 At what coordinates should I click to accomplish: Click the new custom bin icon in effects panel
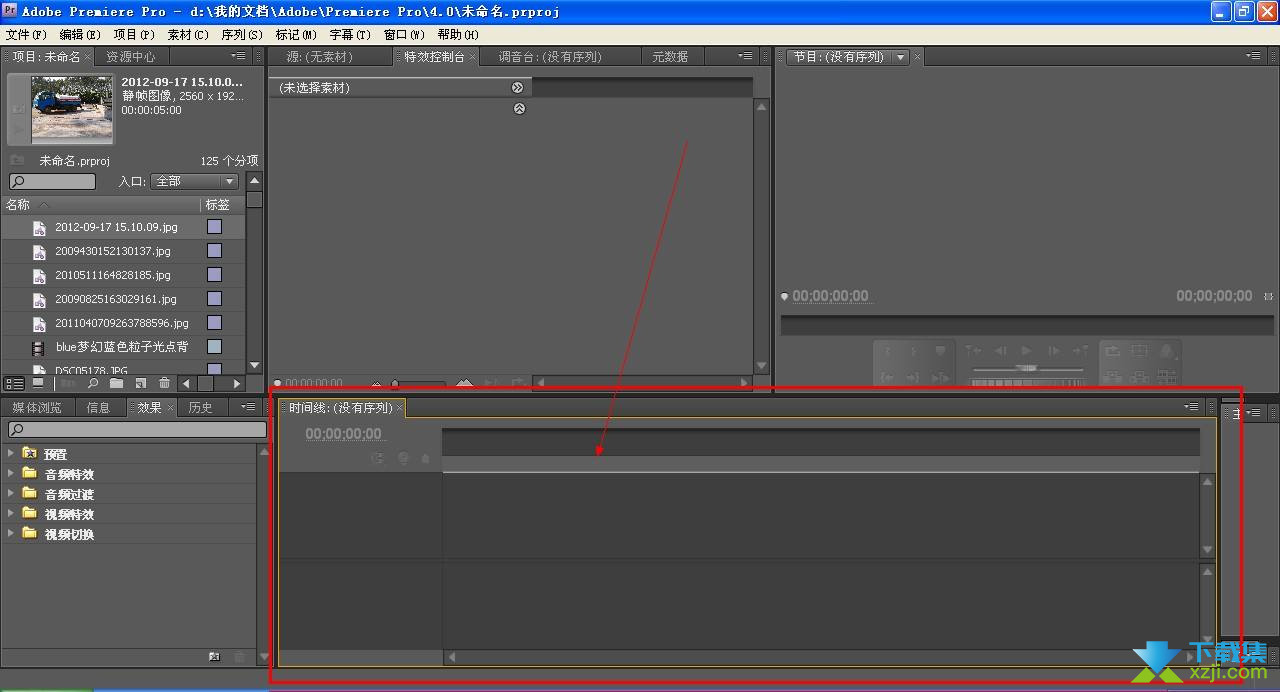click(x=214, y=657)
